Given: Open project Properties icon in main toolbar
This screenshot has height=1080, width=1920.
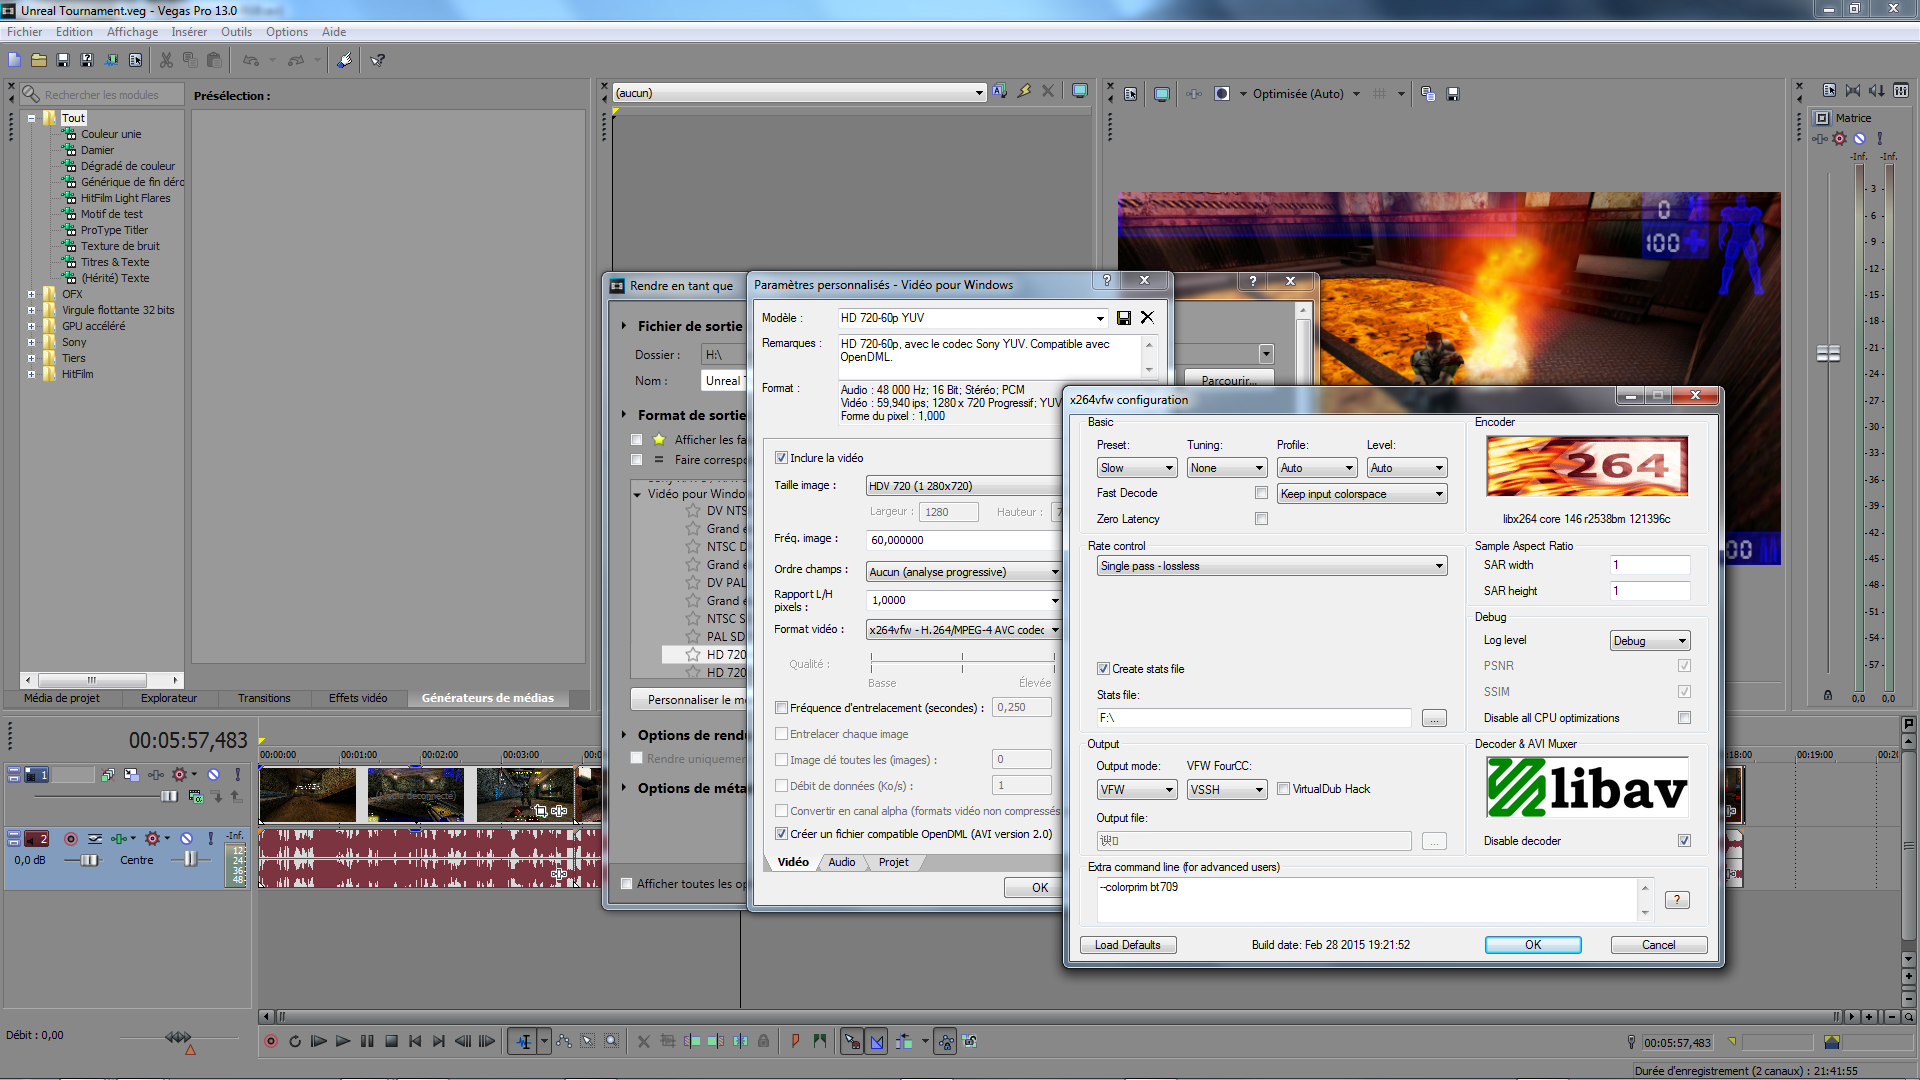Looking at the screenshot, I should click(136, 61).
